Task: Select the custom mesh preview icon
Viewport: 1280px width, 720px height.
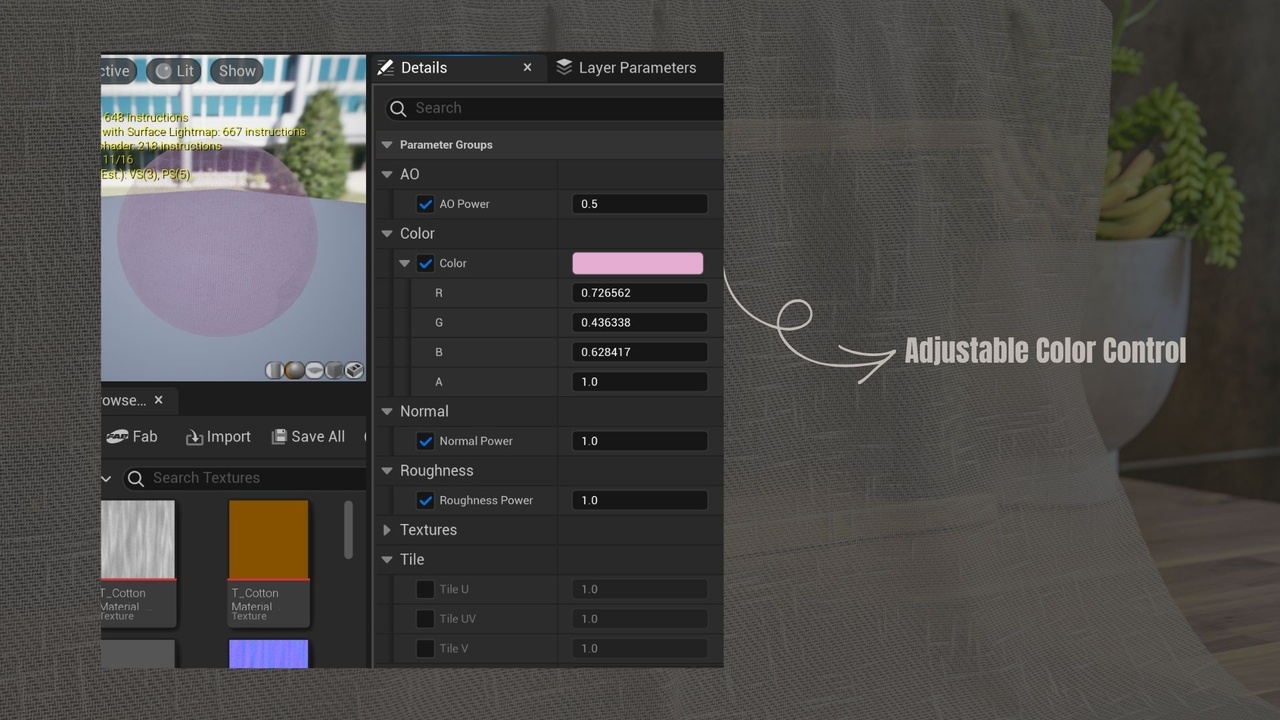Action: [354, 371]
